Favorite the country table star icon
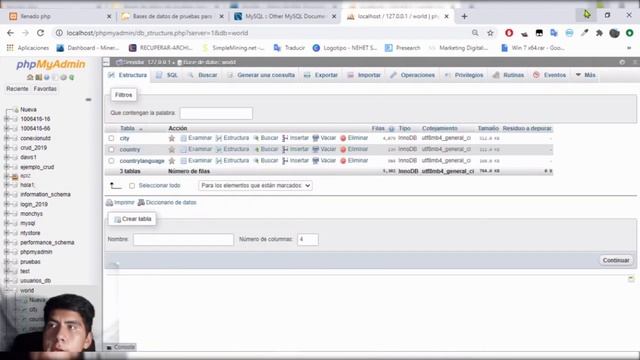 click(172, 149)
